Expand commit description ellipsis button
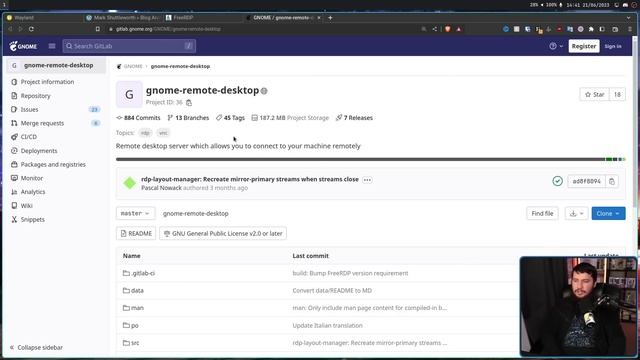The width and height of the screenshot is (640, 360). [367, 180]
